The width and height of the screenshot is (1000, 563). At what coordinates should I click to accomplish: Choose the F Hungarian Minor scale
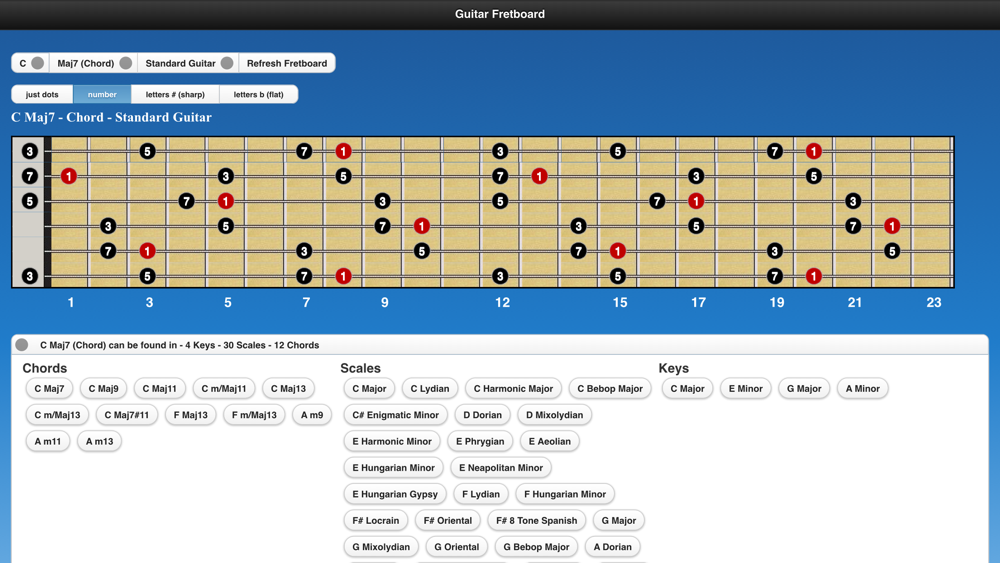tap(565, 494)
